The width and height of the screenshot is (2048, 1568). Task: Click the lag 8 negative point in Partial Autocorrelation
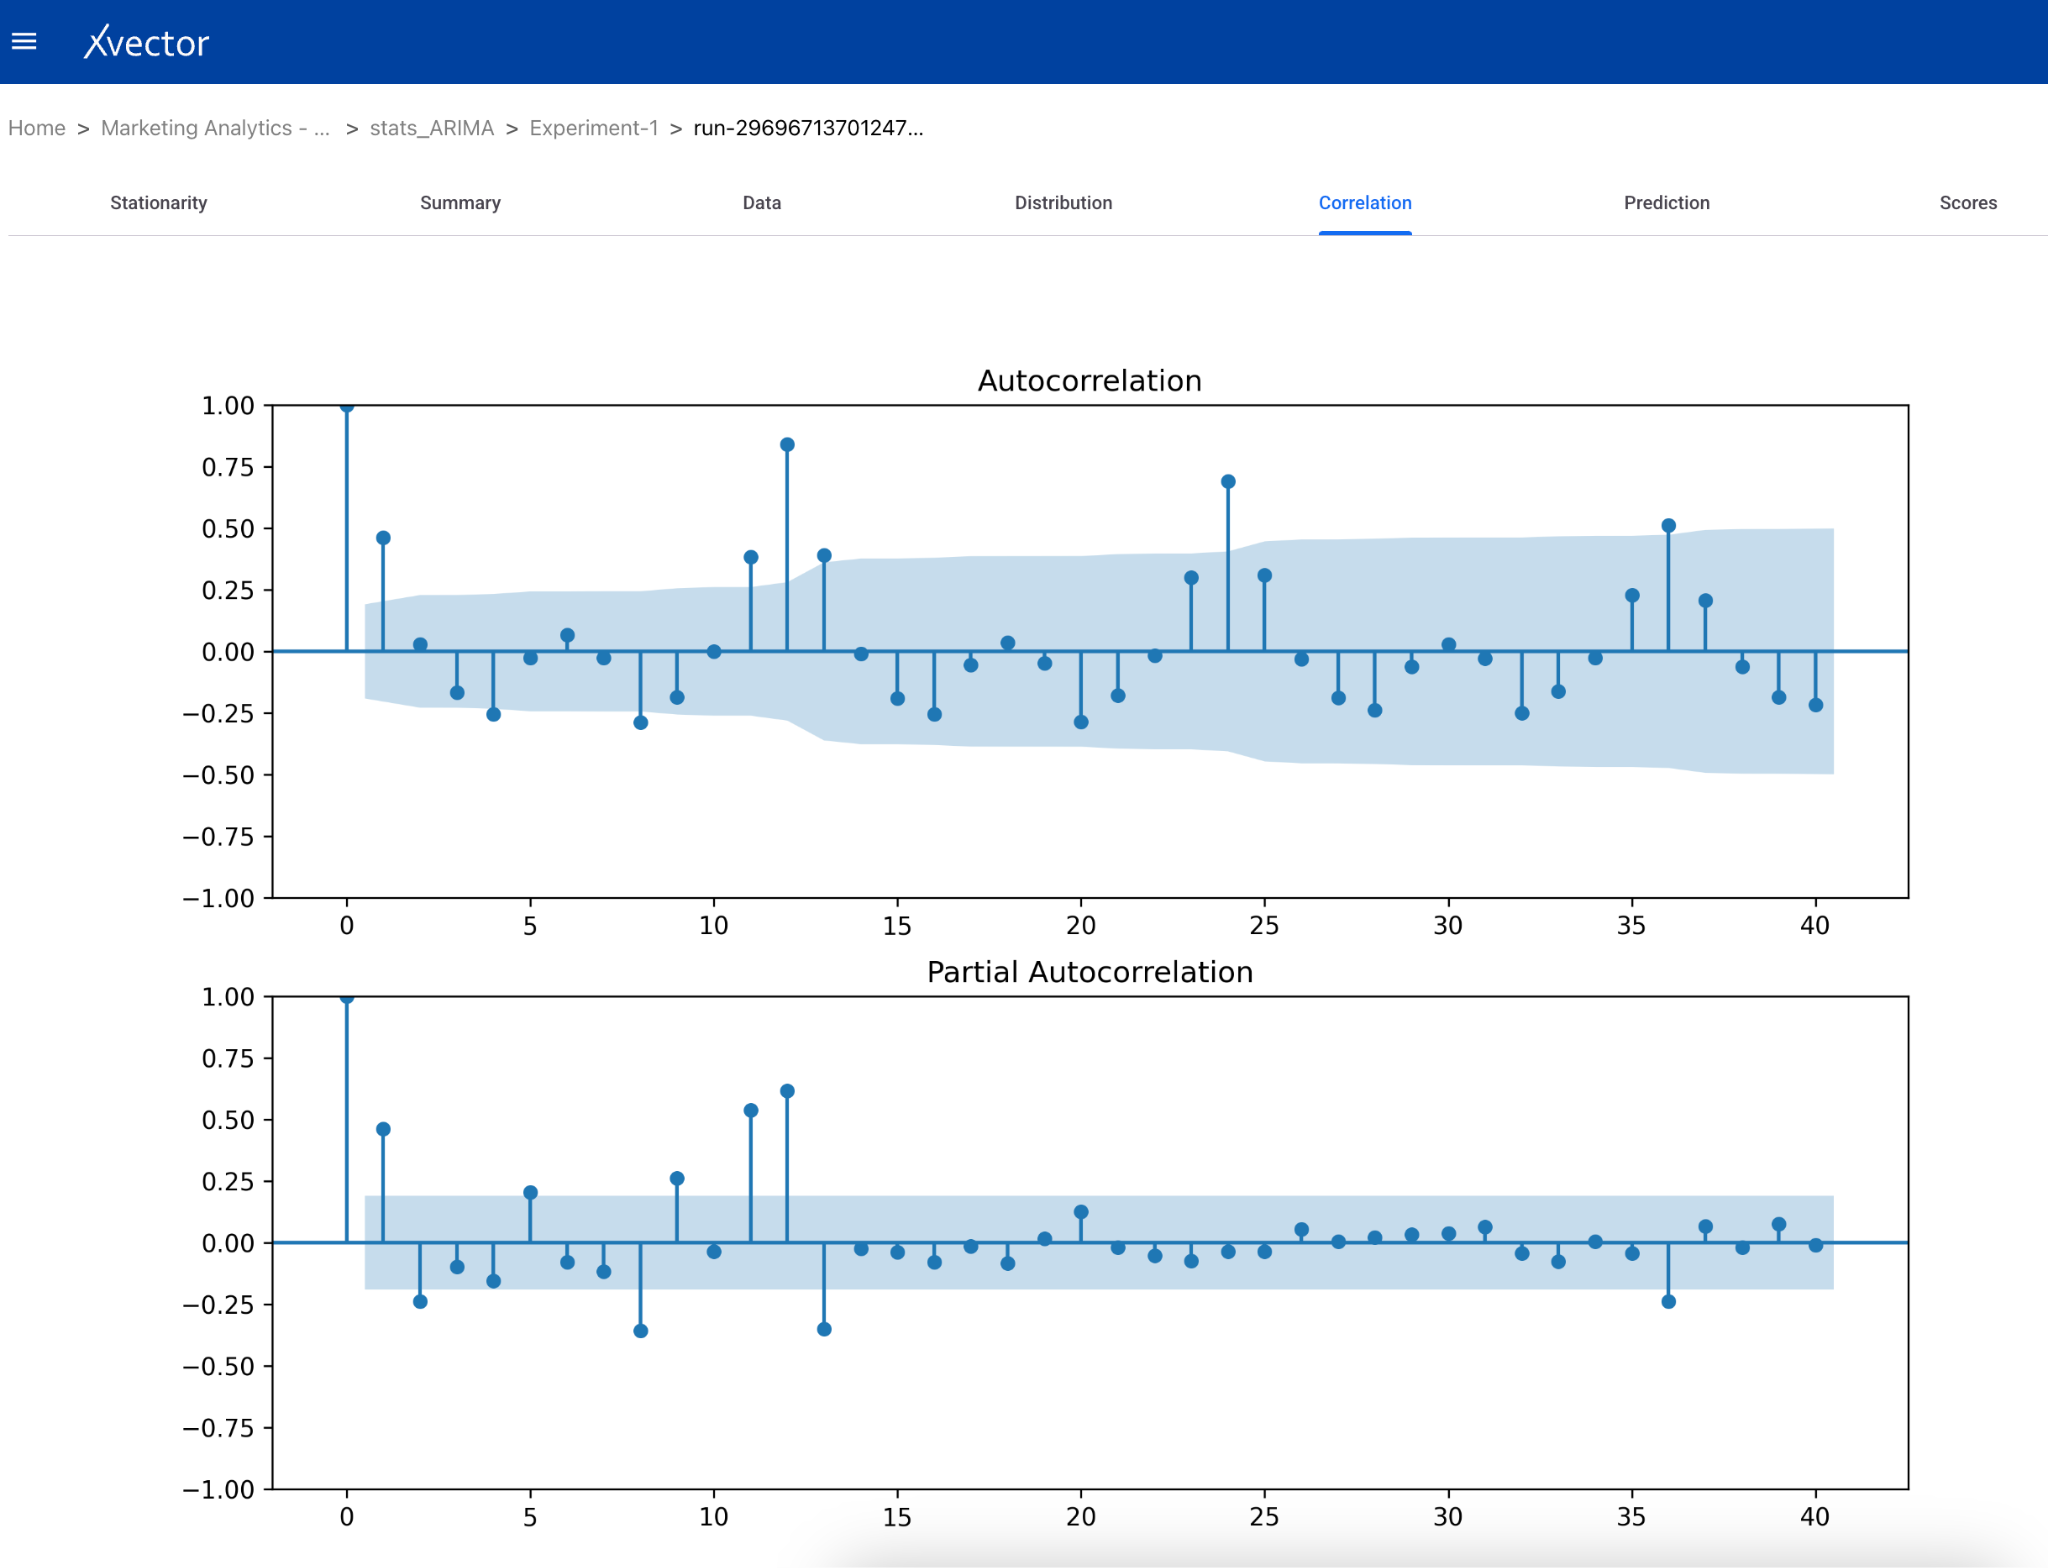tap(641, 1331)
